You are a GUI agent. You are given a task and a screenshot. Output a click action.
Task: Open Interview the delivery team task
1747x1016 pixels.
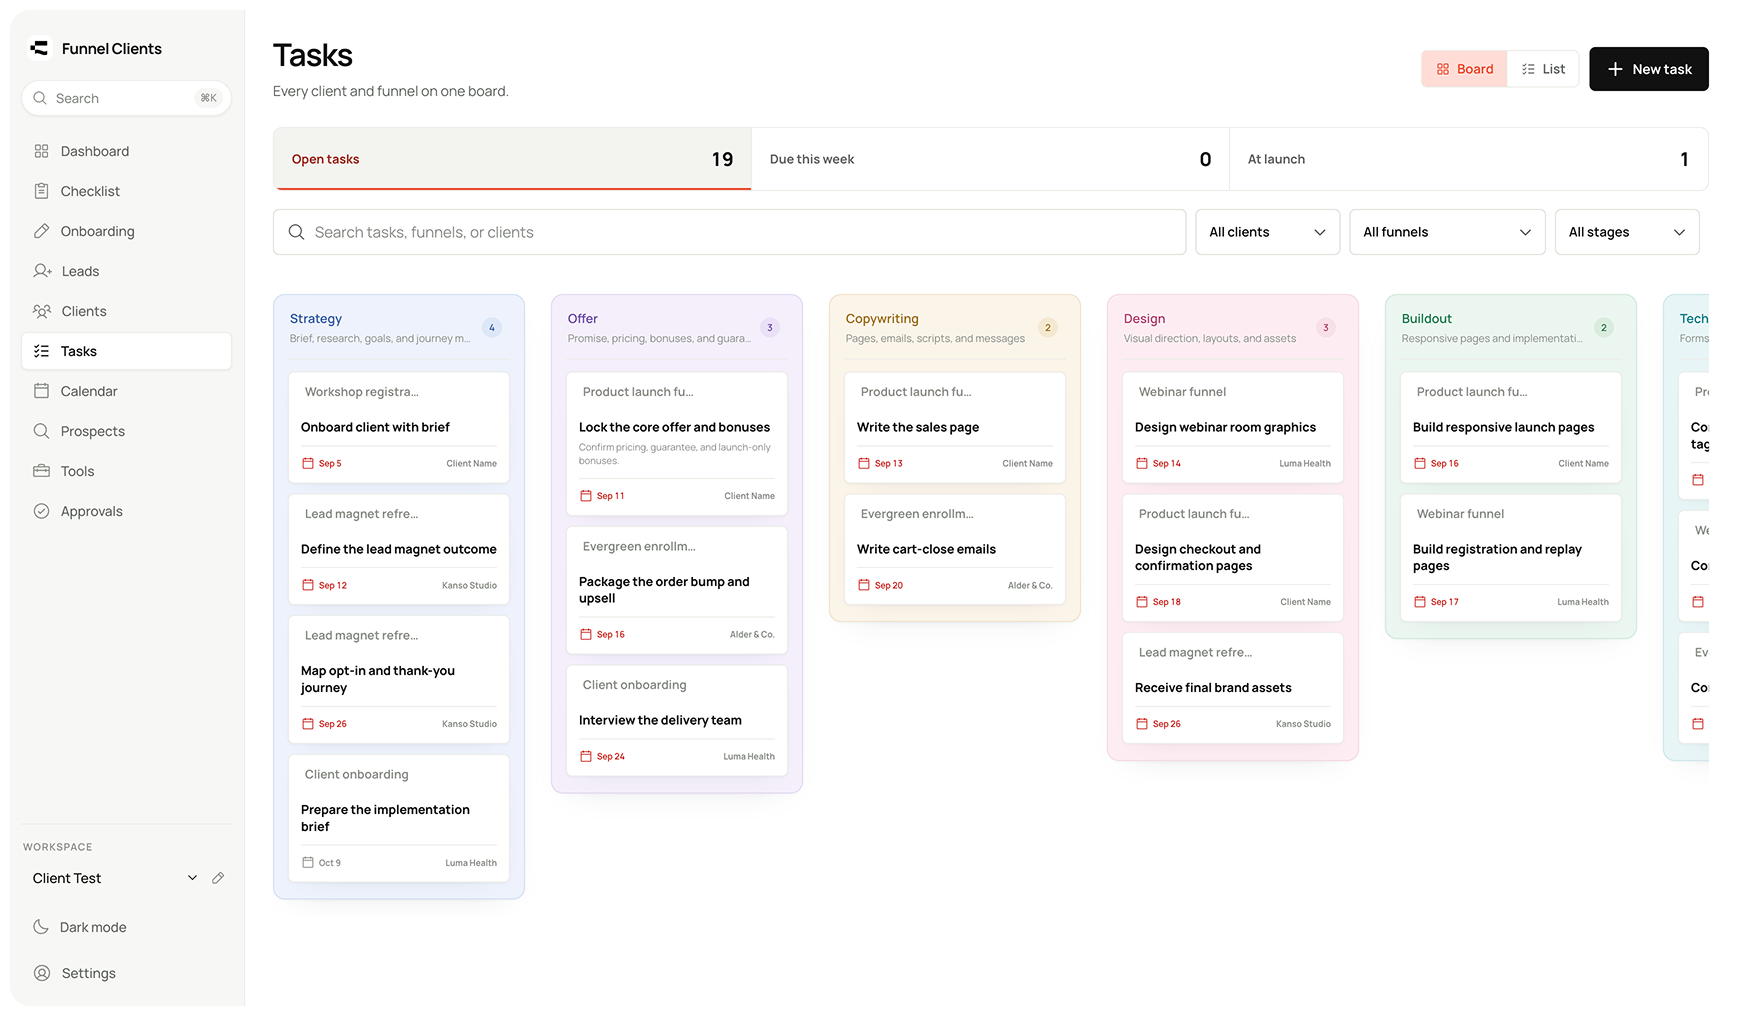pyautogui.click(x=677, y=720)
